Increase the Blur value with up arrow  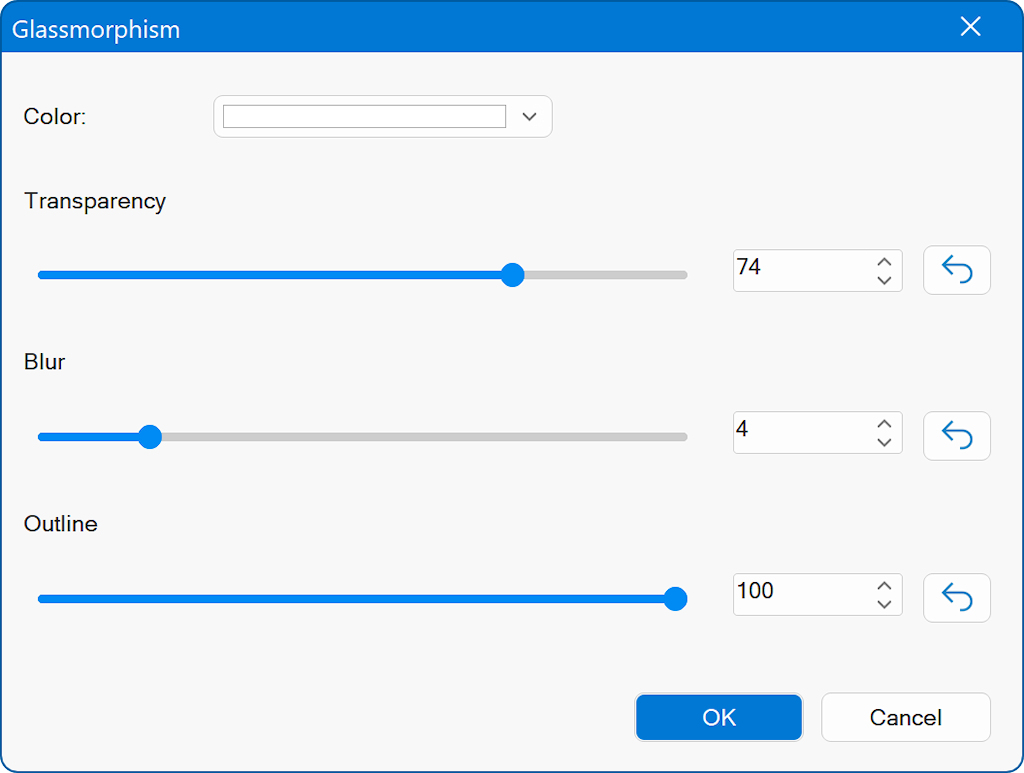[x=884, y=424]
